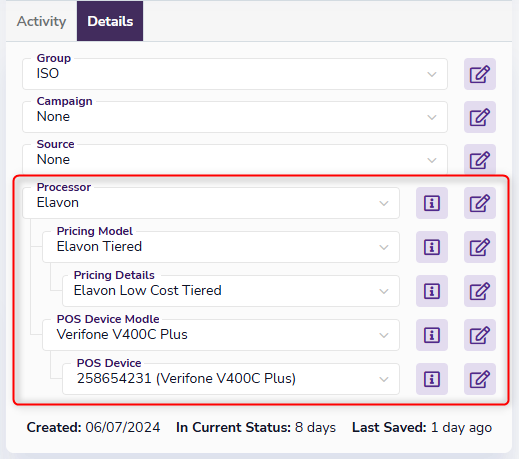
Task: Show info for Pricing Model row
Action: pyautogui.click(x=432, y=247)
